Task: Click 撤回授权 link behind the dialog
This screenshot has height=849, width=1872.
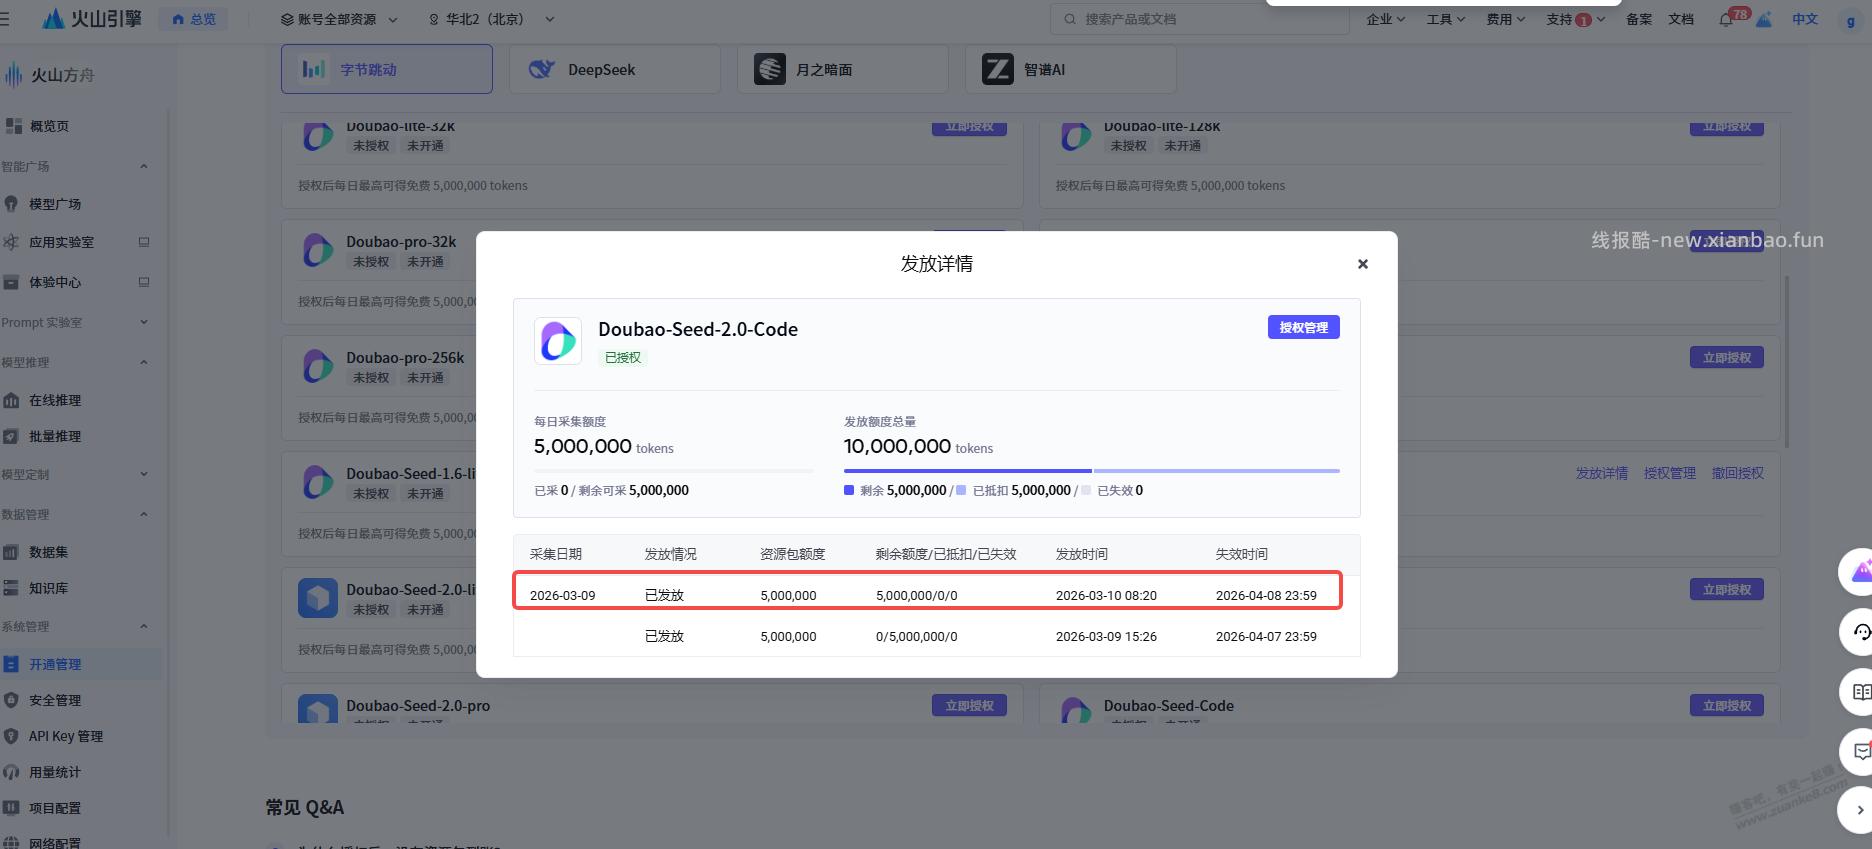Action: click(x=1737, y=473)
